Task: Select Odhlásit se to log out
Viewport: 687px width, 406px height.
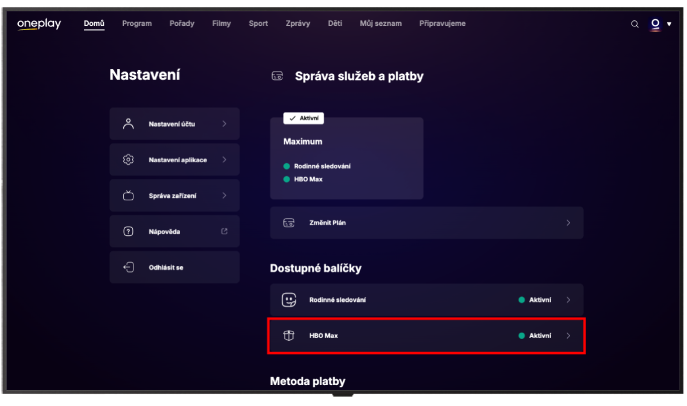Action: click(174, 267)
